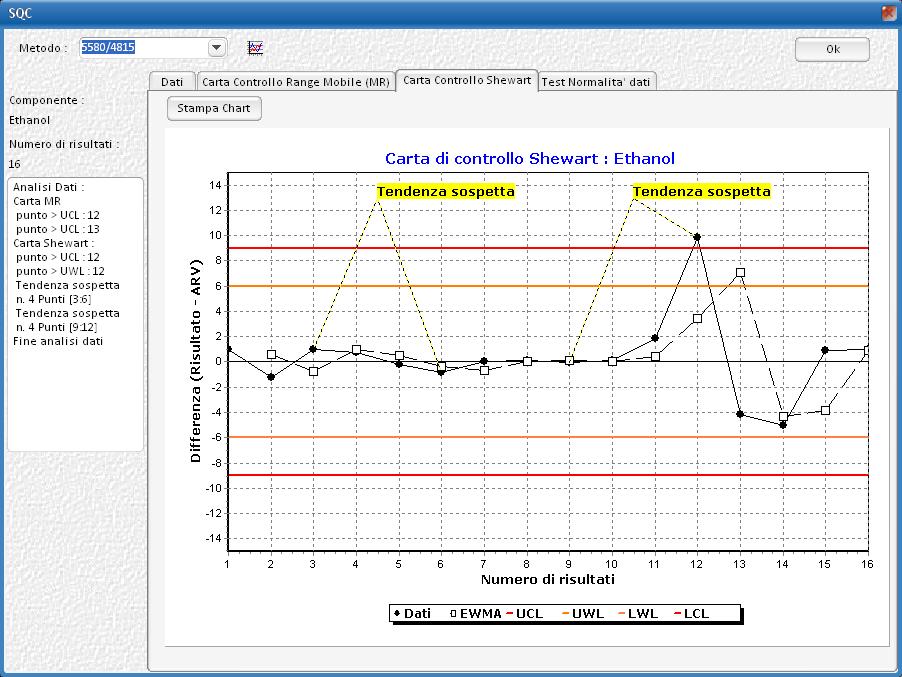Select the Dati legend entry

pyautogui.click(x=412, y=614)
